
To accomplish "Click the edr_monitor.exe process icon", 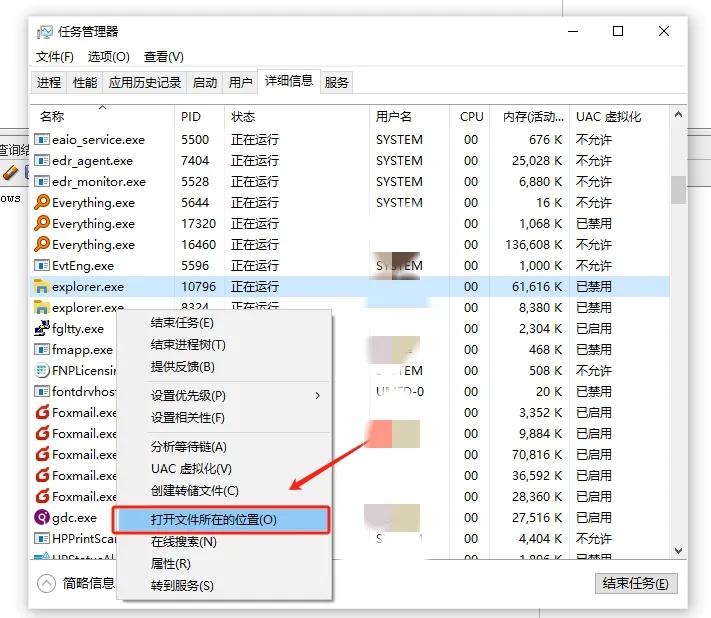I will (42, 181).
